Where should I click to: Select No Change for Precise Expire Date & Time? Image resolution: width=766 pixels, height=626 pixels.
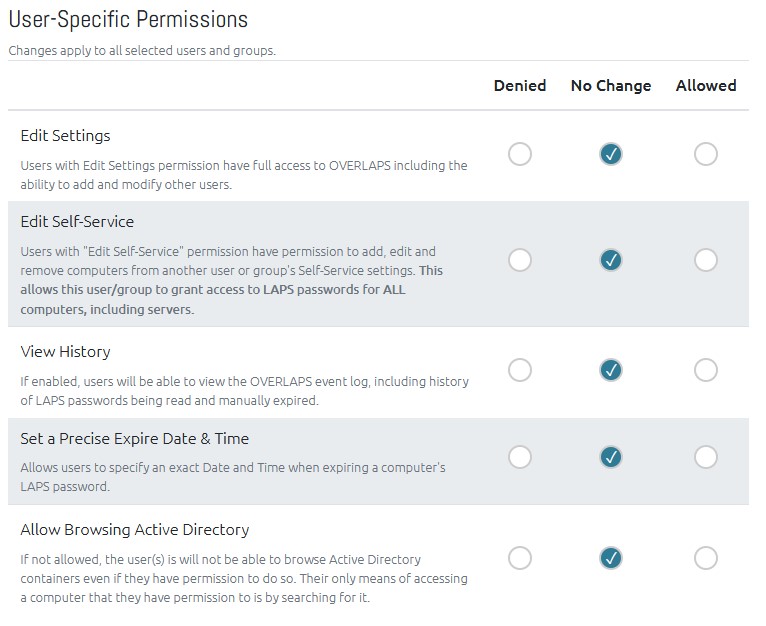[611, 457]
